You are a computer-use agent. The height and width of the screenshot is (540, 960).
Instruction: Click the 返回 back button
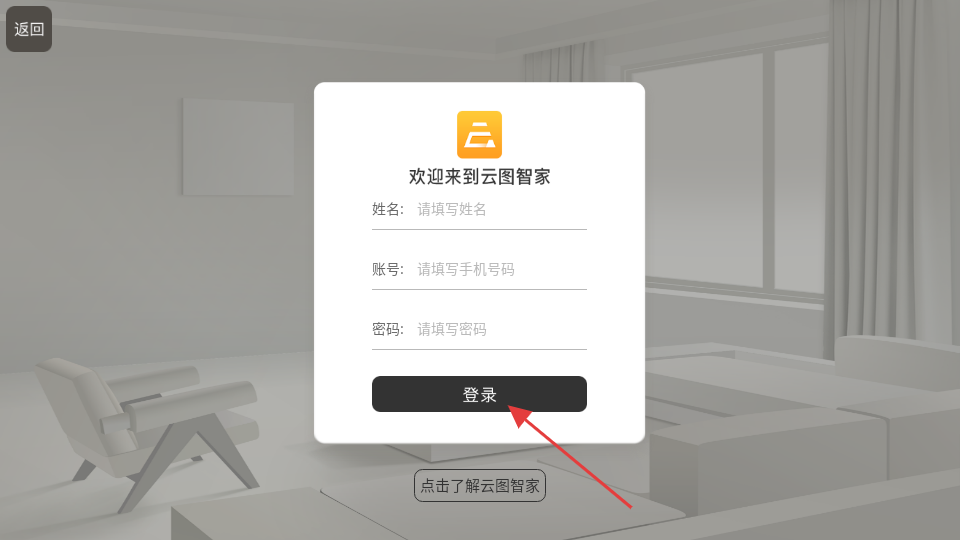click(x=29, y=29)
